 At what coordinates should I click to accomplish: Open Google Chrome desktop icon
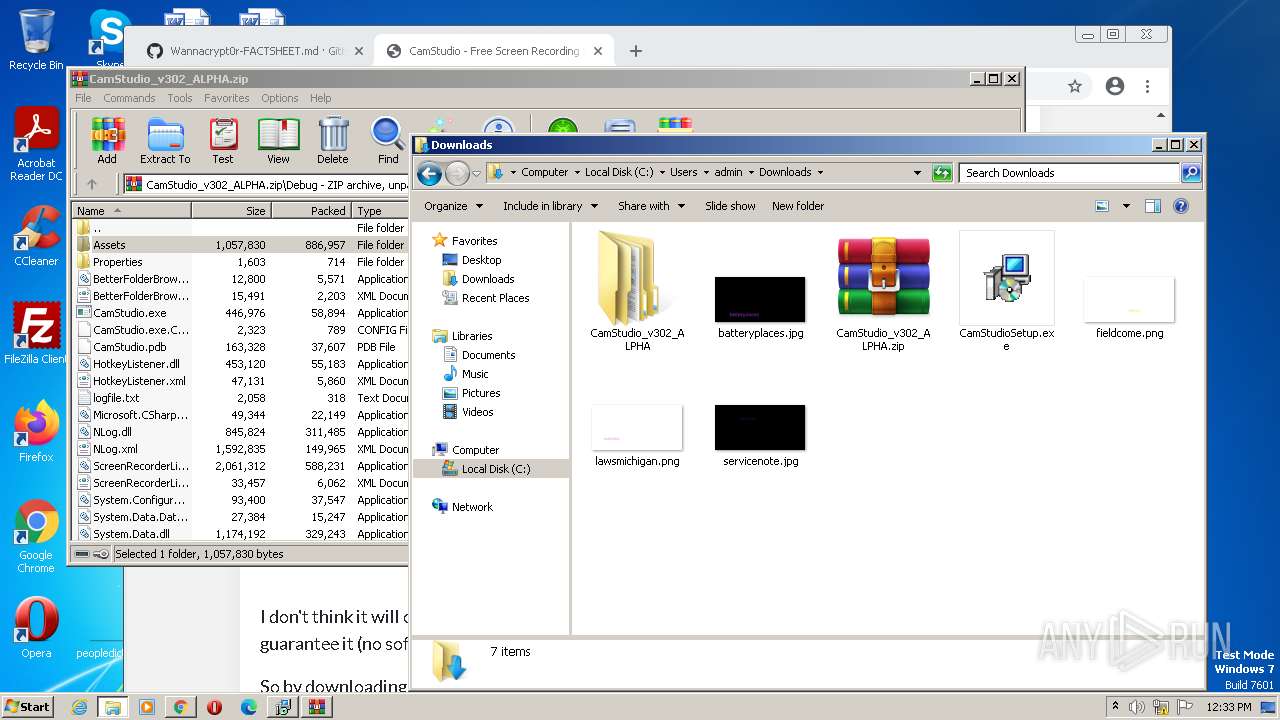click(36, 537)
